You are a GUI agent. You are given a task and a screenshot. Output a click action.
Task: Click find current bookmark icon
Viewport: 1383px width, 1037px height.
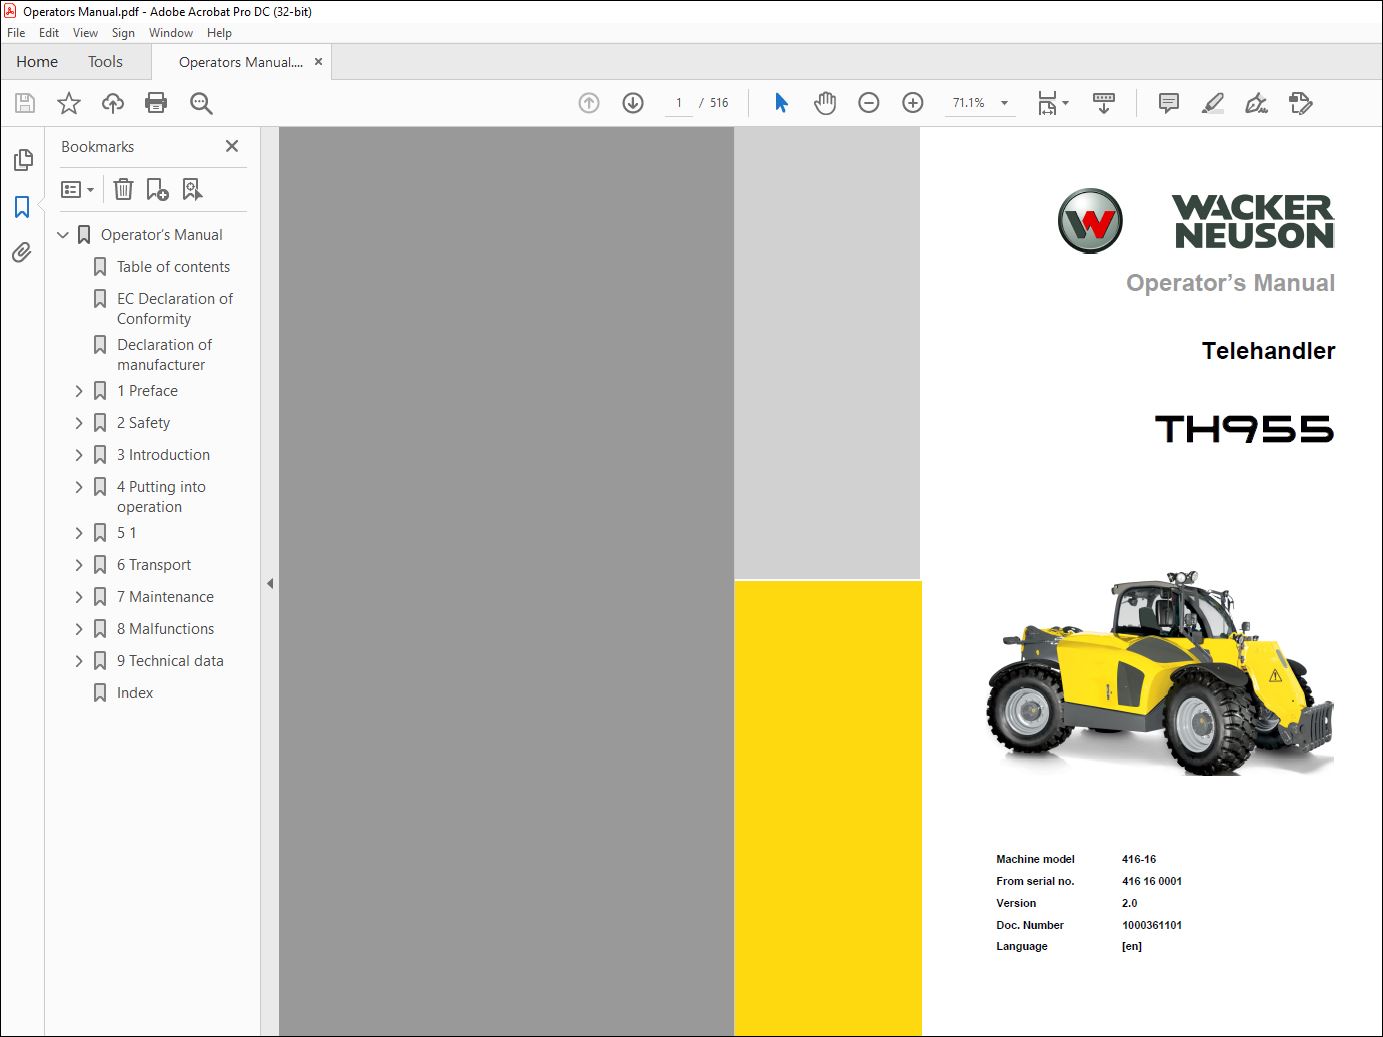pyautogui.click(x=192, y=189)
